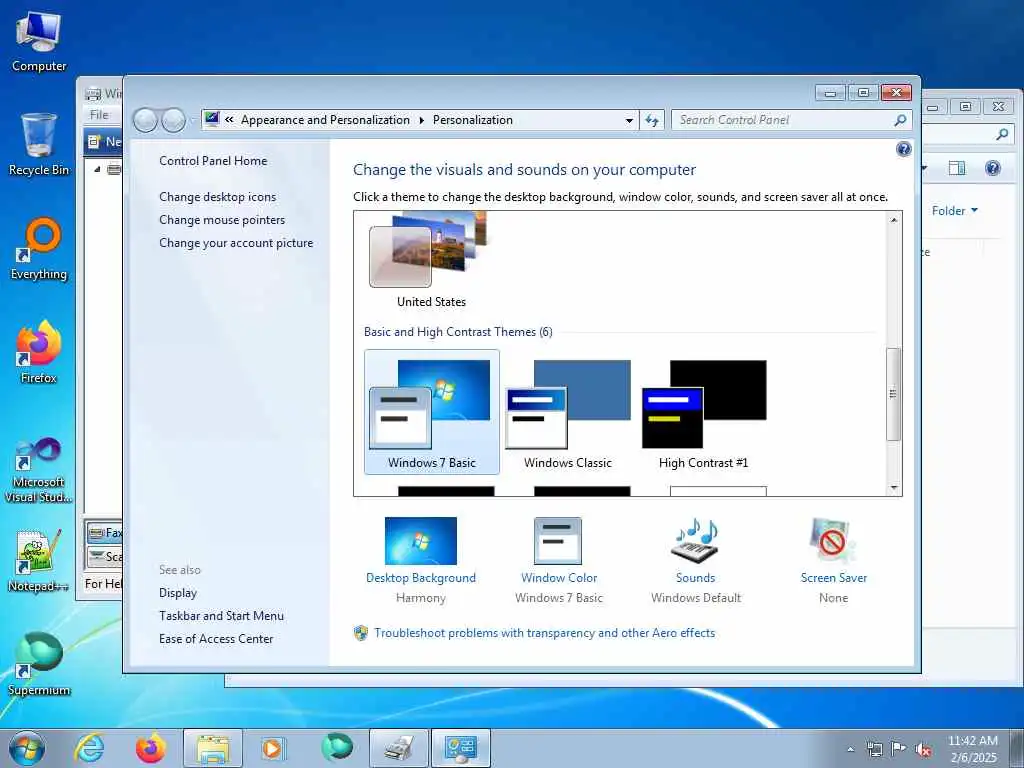Open the File menu in background window
Screen dimensions: 1024x768
99,115
